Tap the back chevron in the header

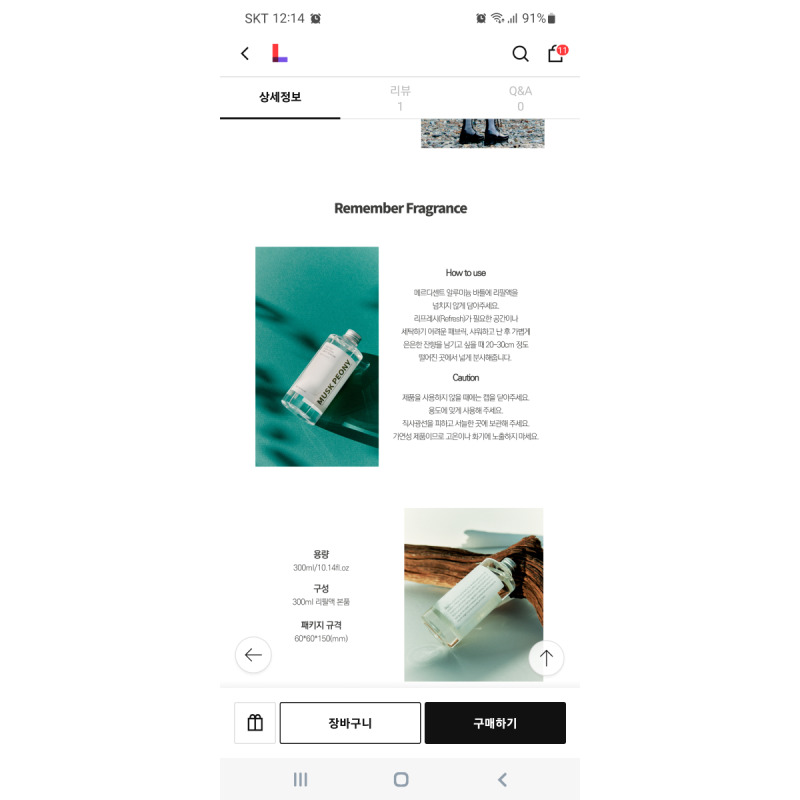click(245, 54)
